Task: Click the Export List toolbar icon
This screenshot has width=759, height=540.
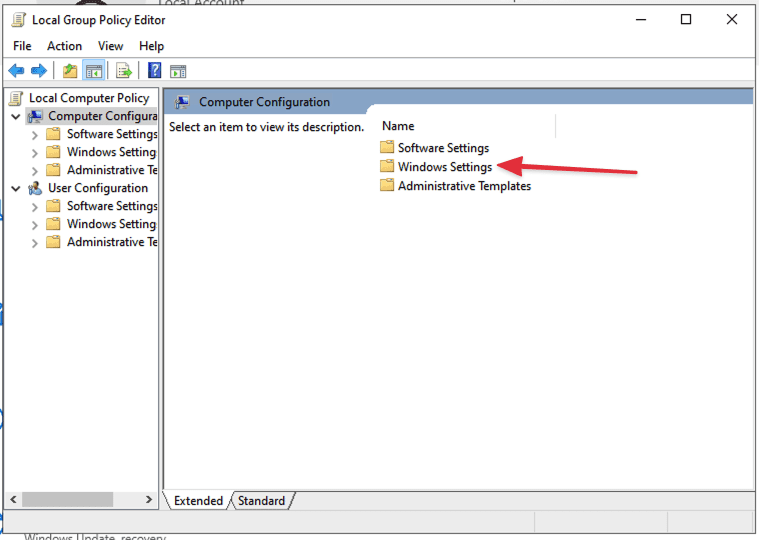Action: 124,70
